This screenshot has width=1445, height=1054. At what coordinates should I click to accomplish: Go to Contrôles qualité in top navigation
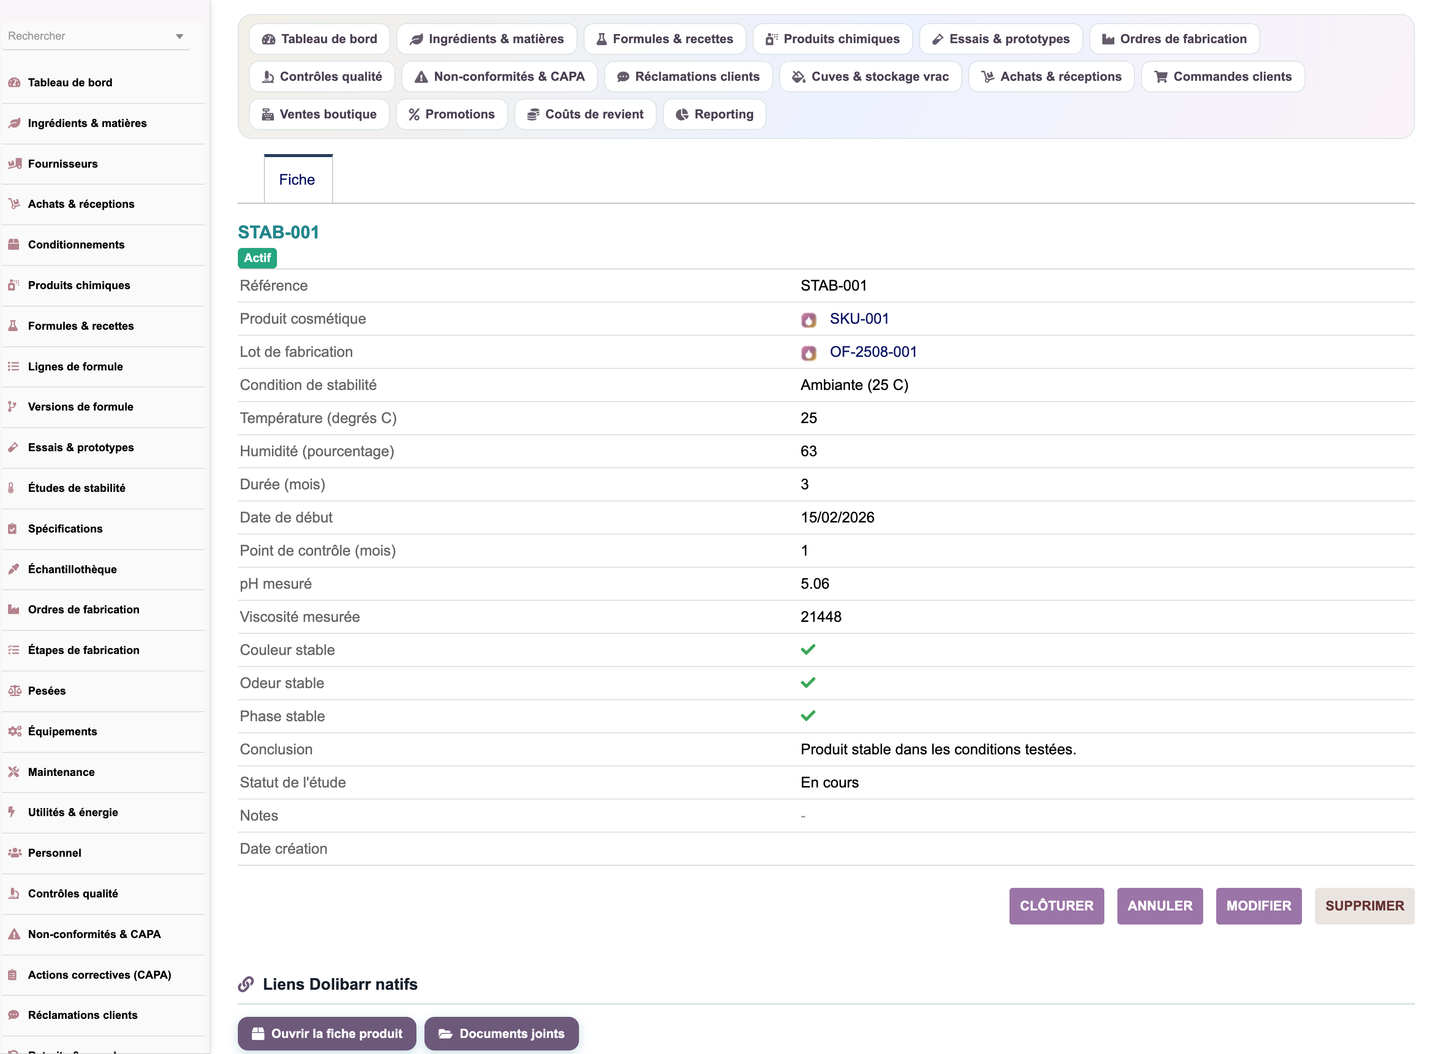tap(322, 77)
